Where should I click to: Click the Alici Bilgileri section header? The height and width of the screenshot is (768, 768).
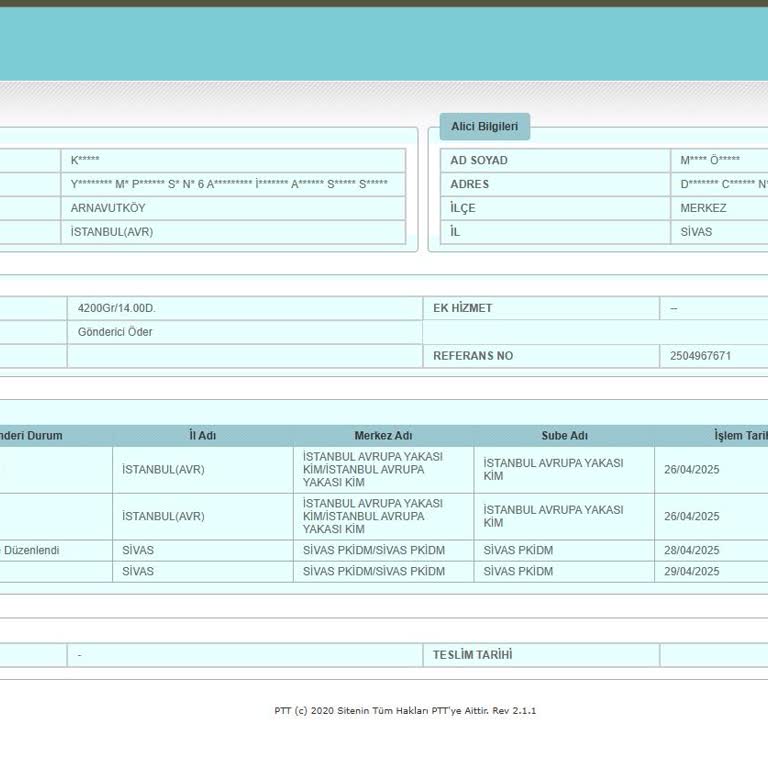[484, 126]
